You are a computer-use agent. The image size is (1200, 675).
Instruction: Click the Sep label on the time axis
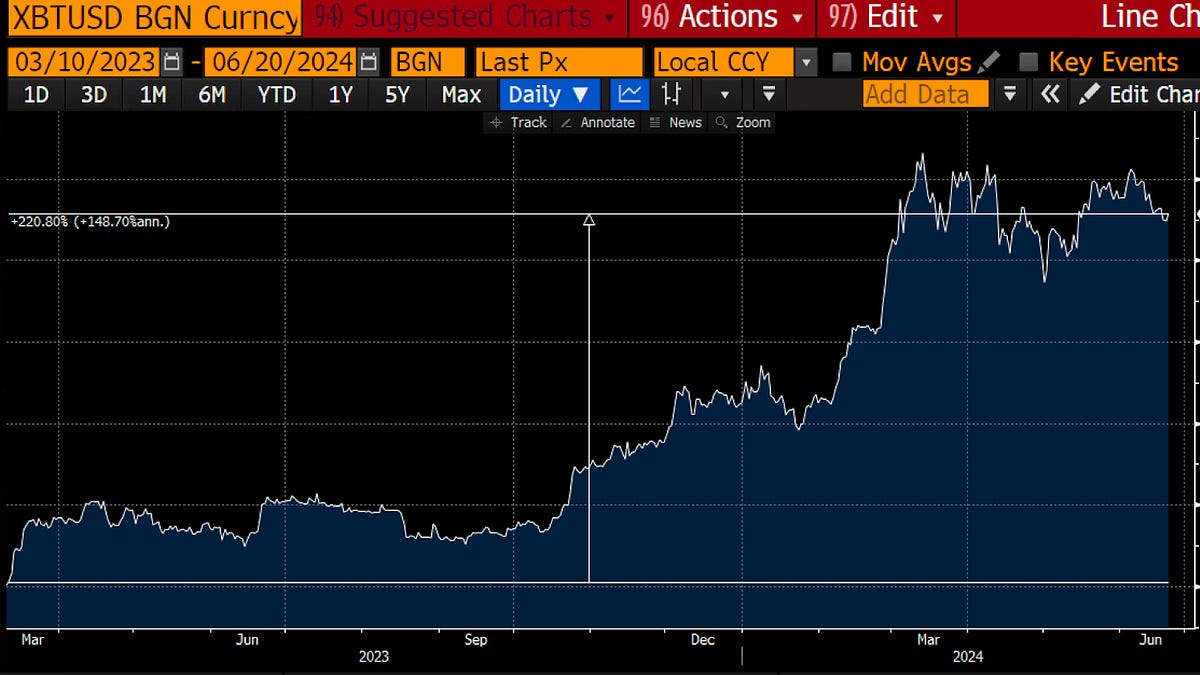(x=476, y=639)
